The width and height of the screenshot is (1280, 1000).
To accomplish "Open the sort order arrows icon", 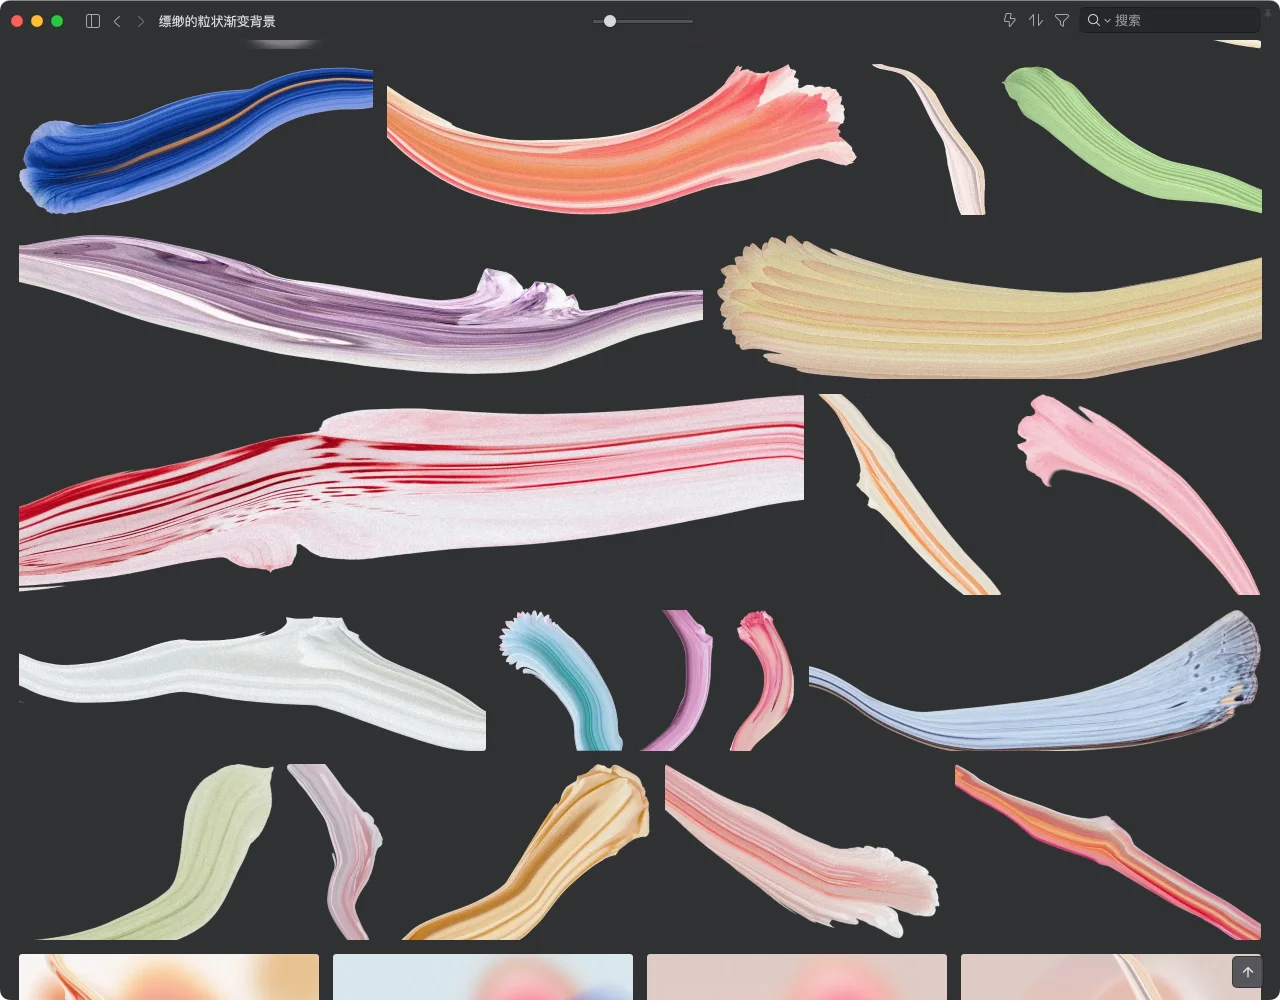I will click(1036, 20).
